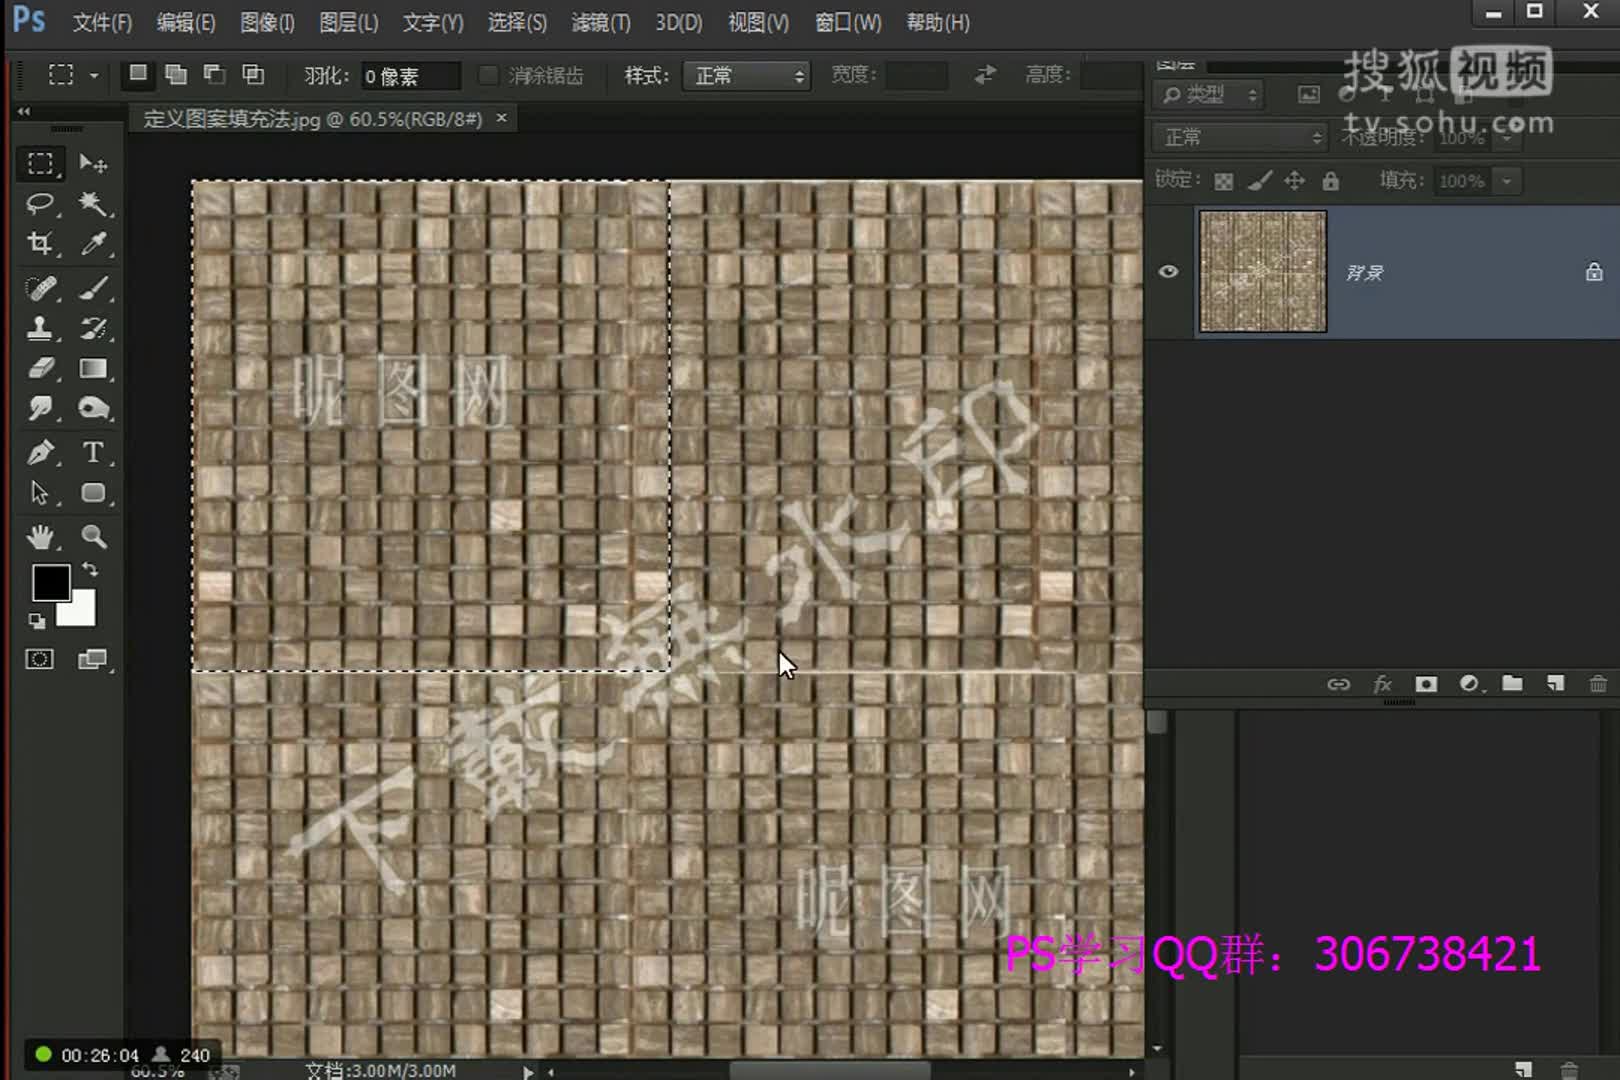Select the Crop tool

40,244
